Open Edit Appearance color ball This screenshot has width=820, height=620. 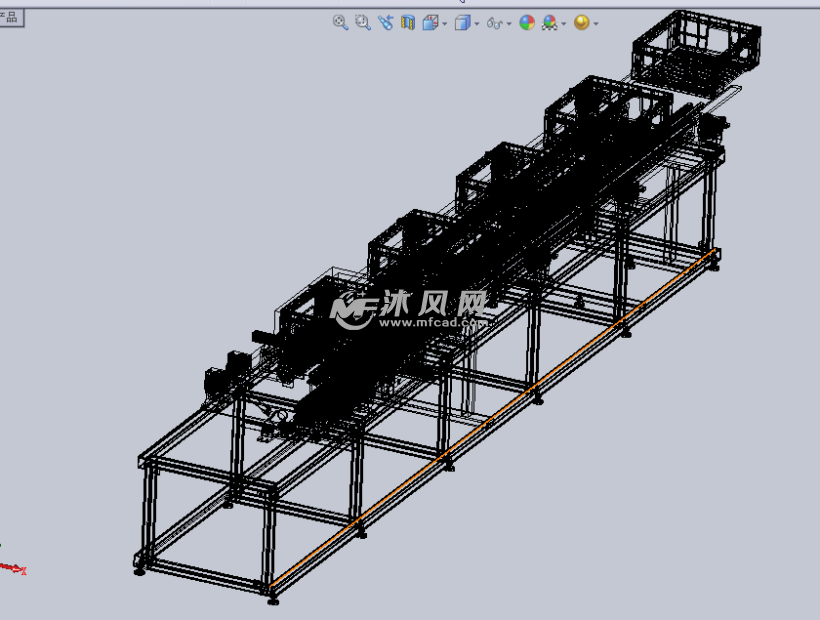pos(527,22)
